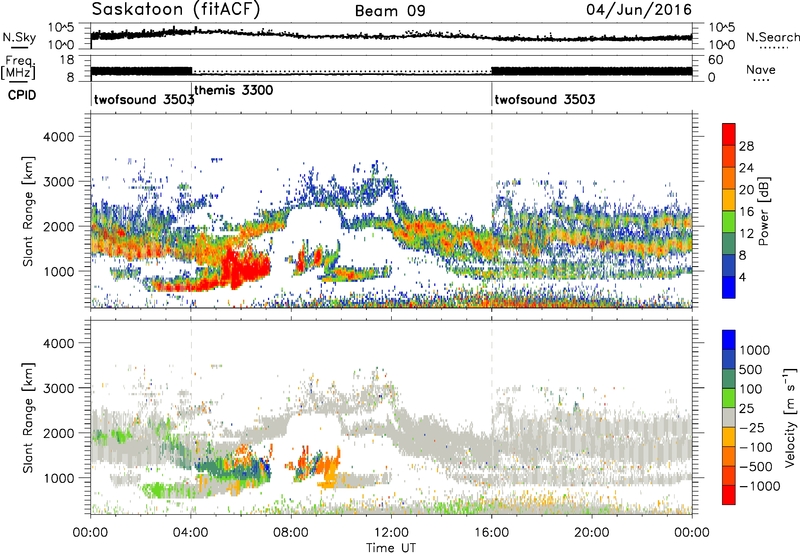Click the date "04/Jun/2016"
800x554 pixels.
coord(639,10)
